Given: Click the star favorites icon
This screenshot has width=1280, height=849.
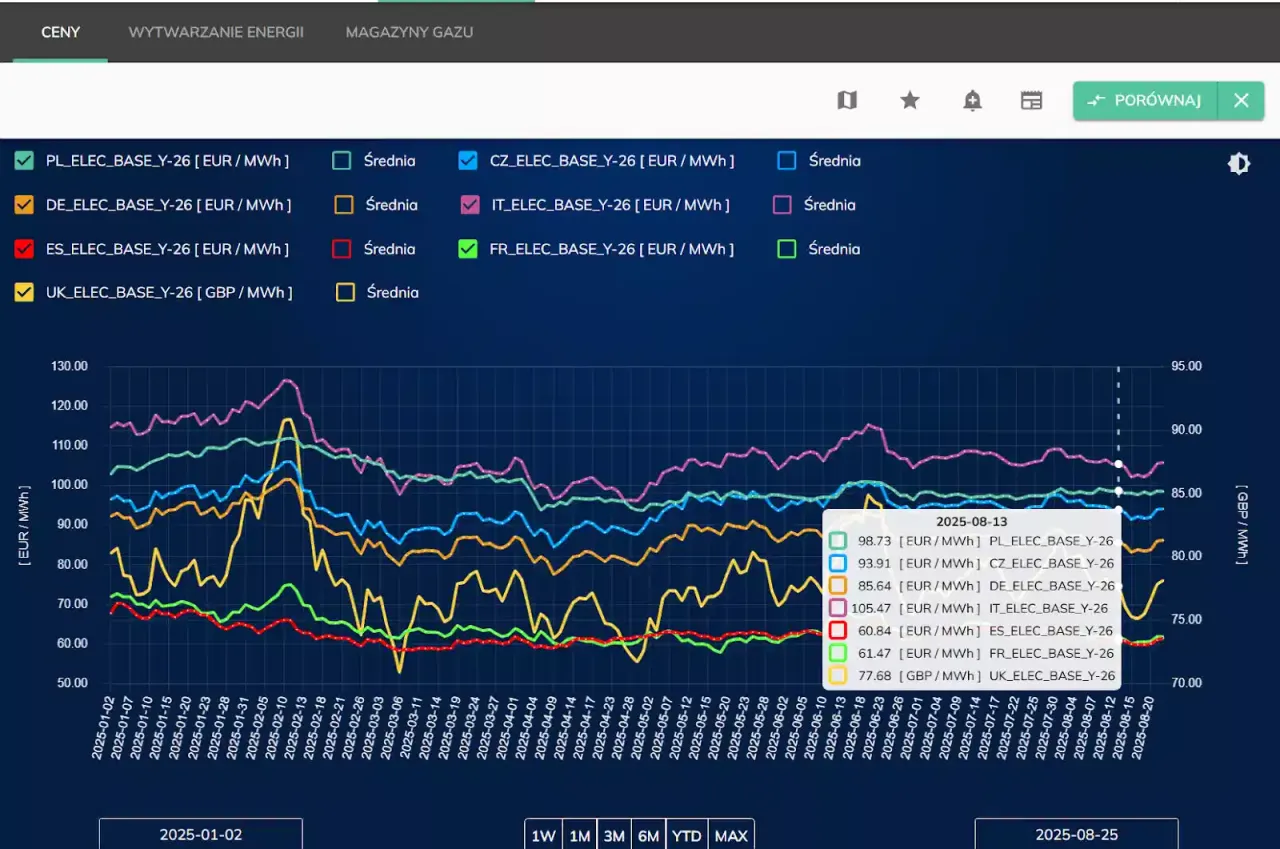Looking at the screenshot, I should pos(910,100).
